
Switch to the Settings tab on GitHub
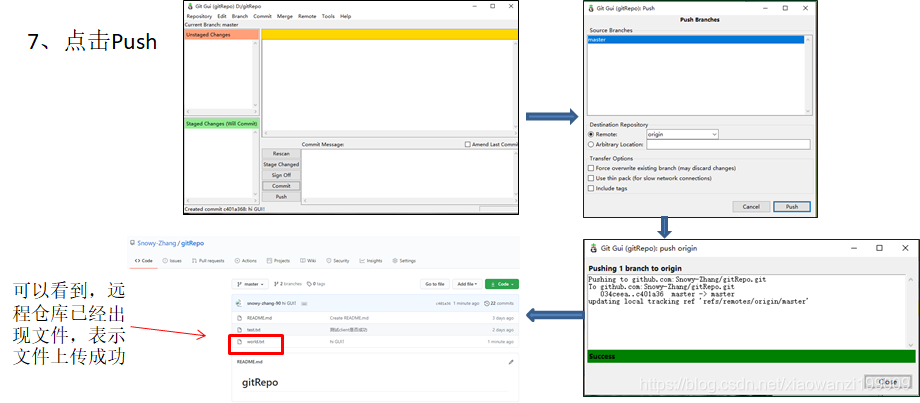coord(404,260)
